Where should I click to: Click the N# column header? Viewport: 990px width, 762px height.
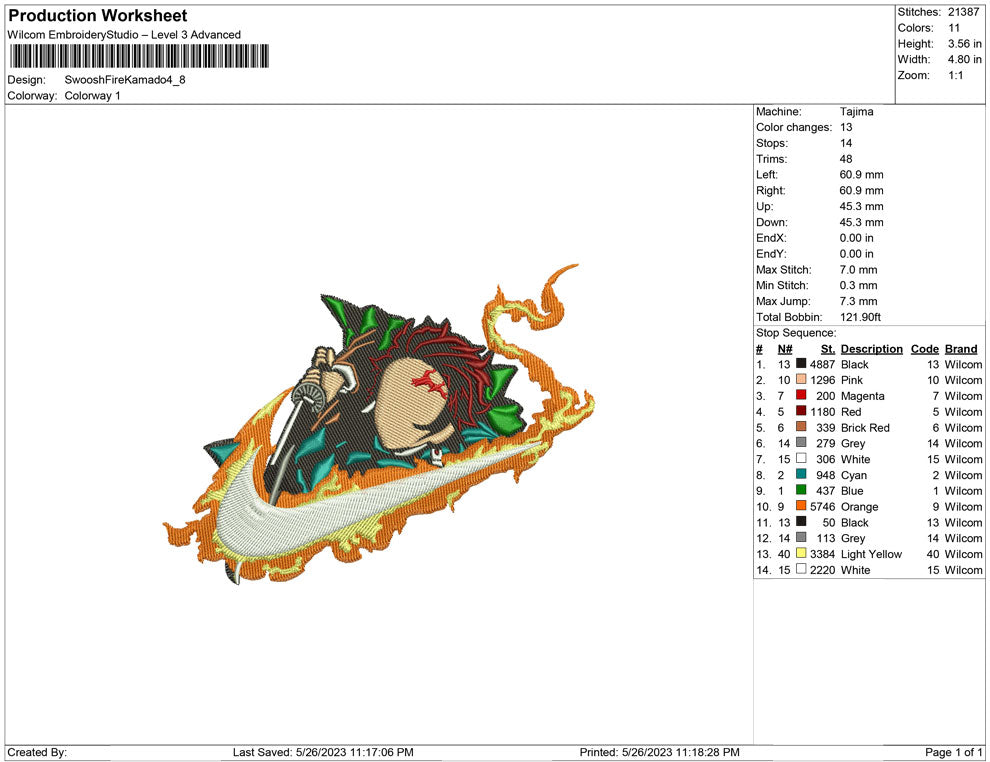click(785, 349)
